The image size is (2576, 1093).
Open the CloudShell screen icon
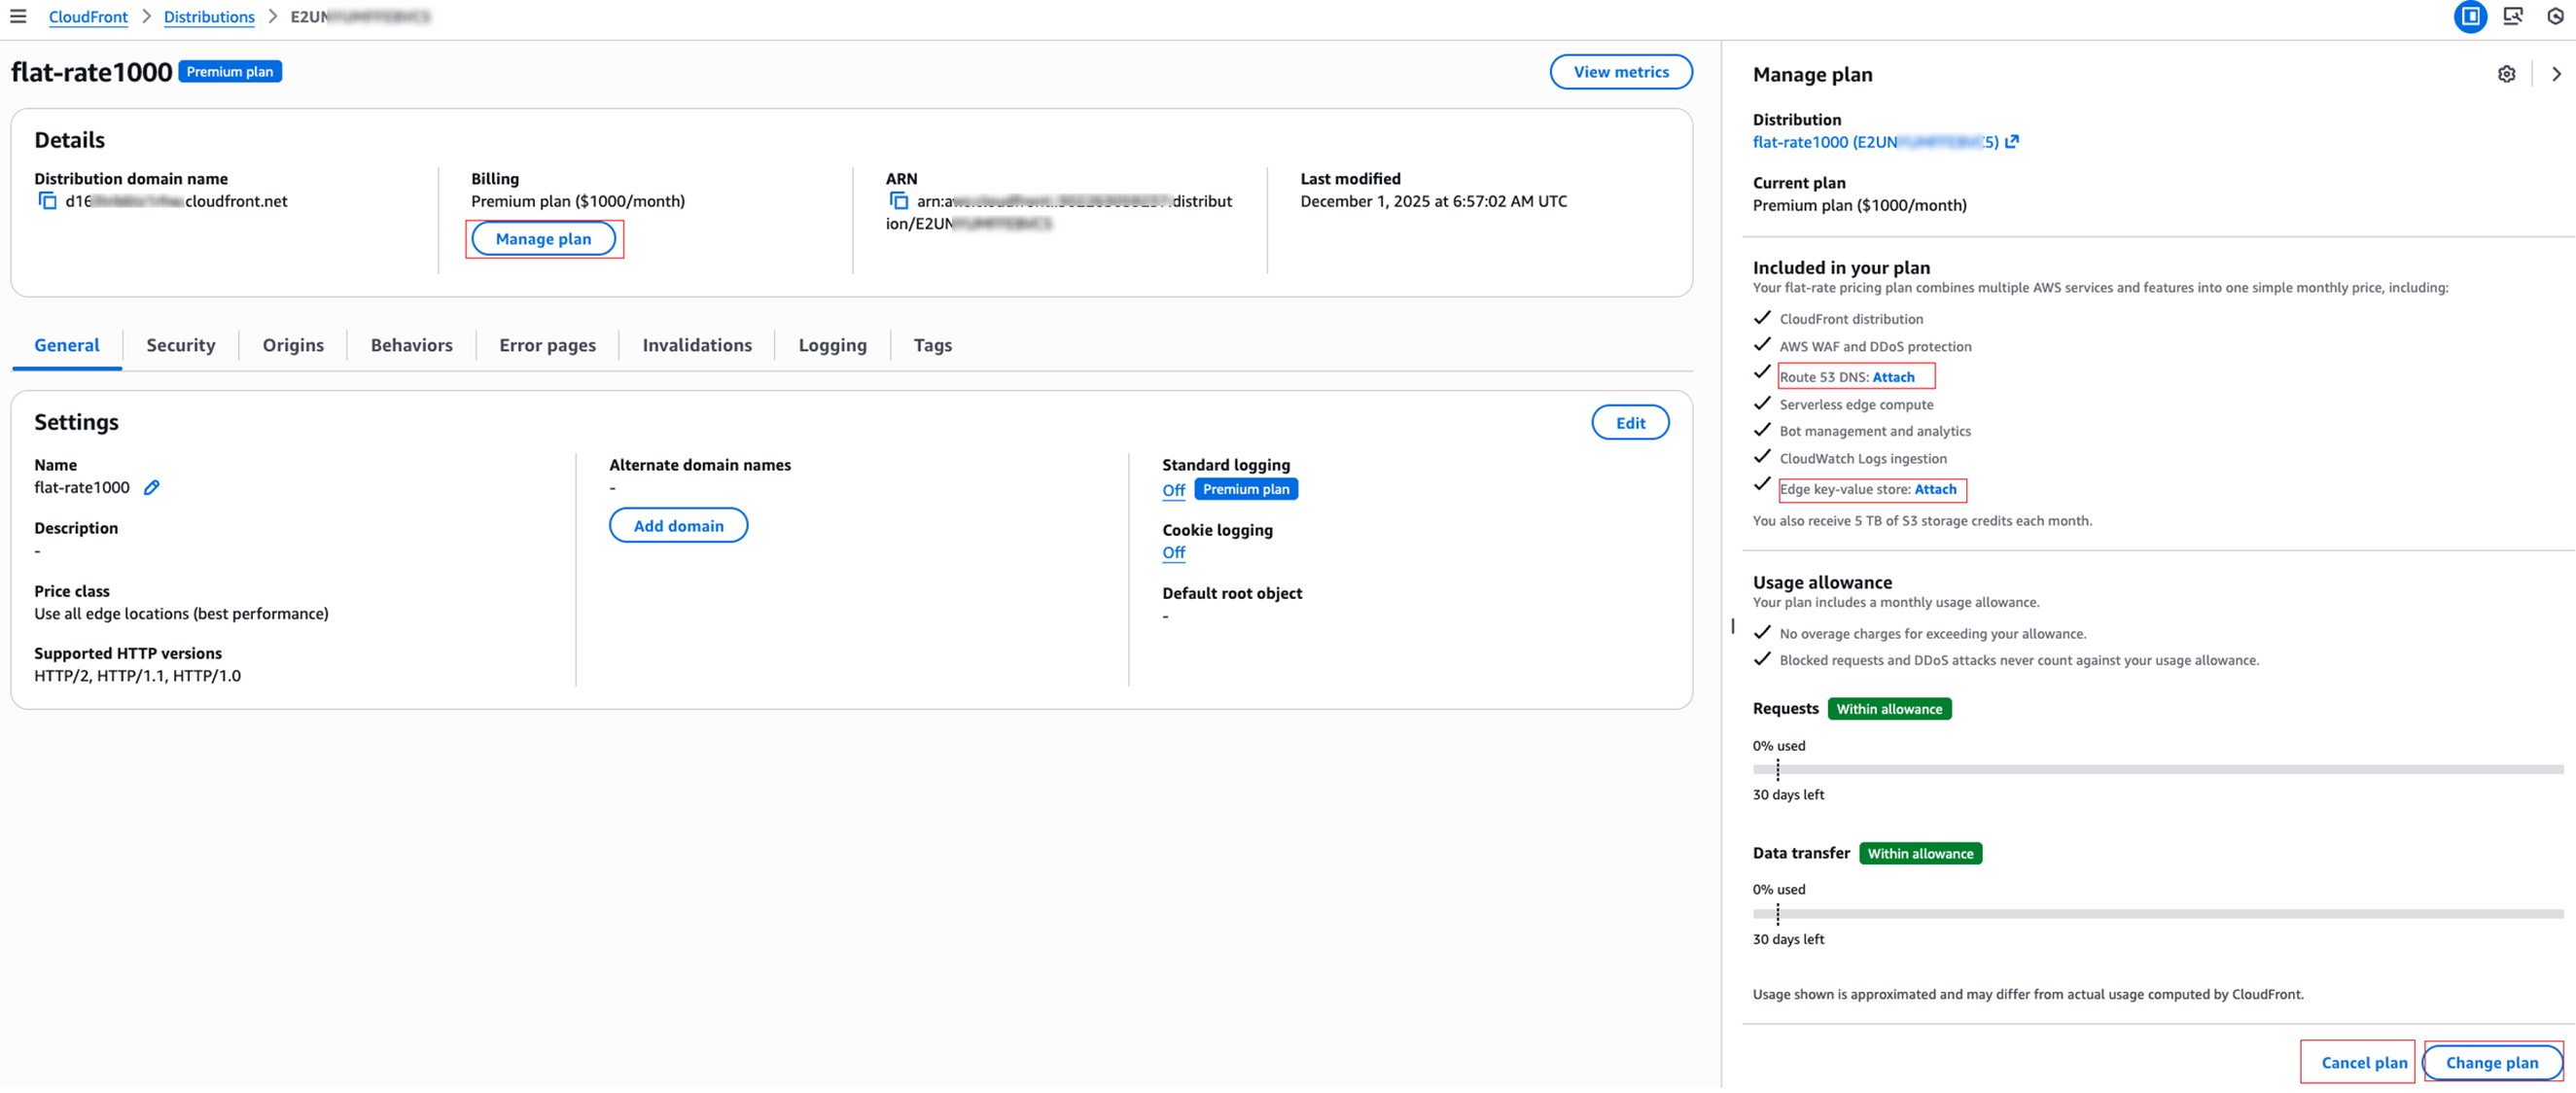pos(2512,16)
